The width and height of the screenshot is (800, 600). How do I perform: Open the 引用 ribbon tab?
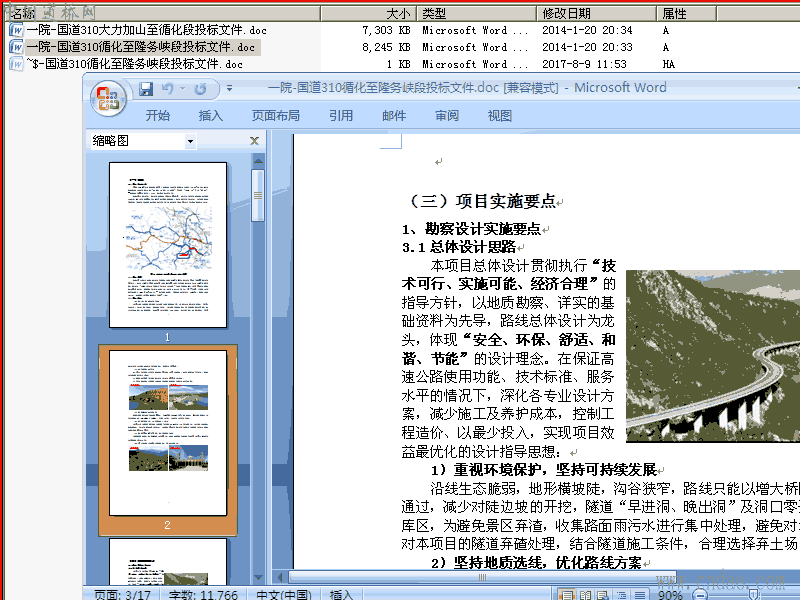click(x=341, y=116)
